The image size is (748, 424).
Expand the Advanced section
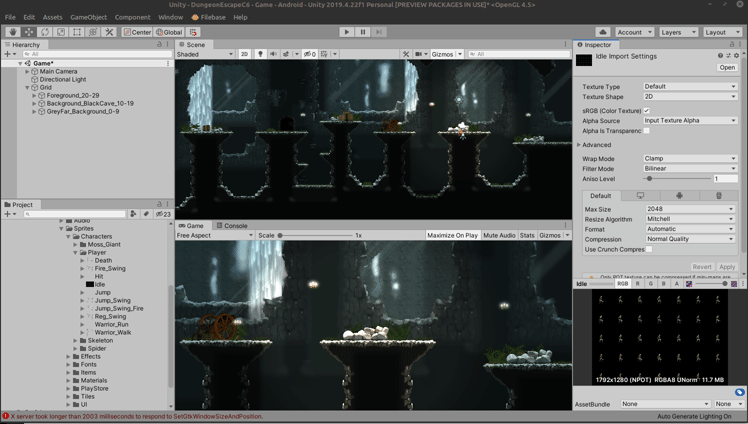[x=579, y=145]
